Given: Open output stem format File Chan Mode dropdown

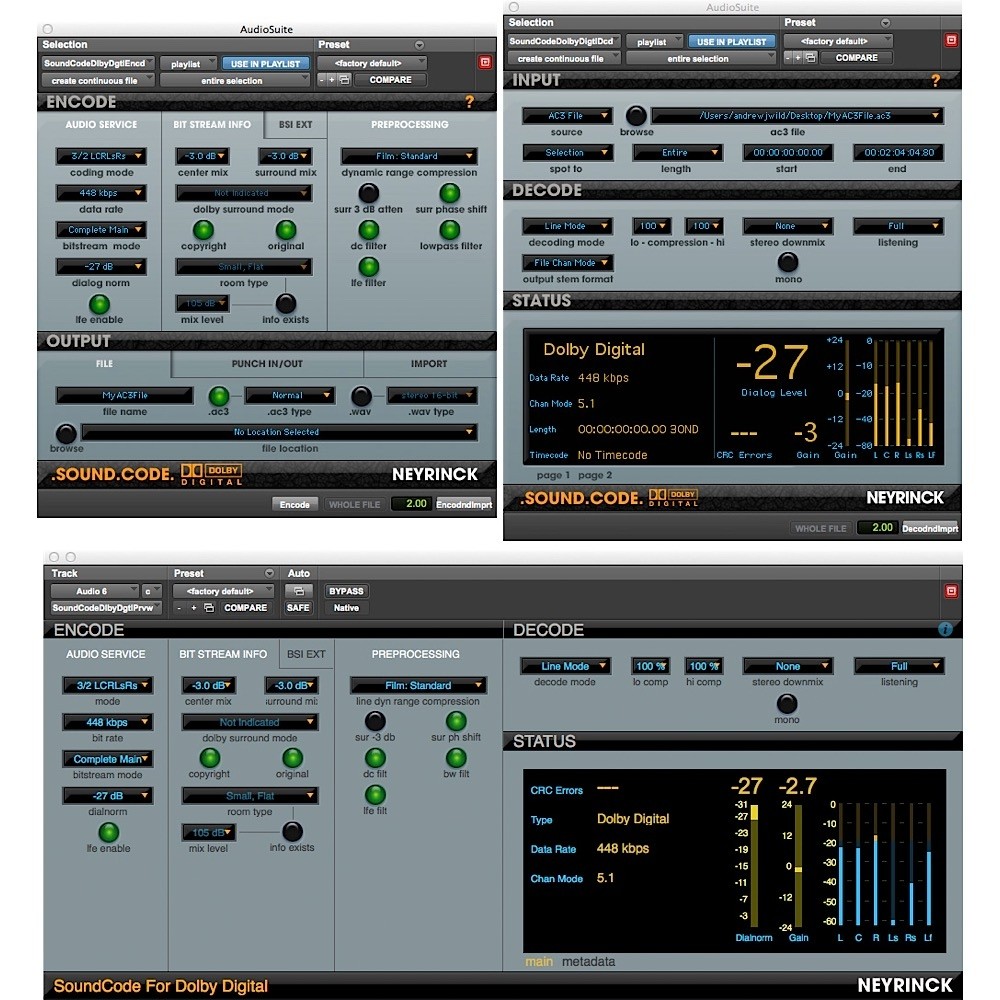Looking at the screenshot, I should point(568,263).
